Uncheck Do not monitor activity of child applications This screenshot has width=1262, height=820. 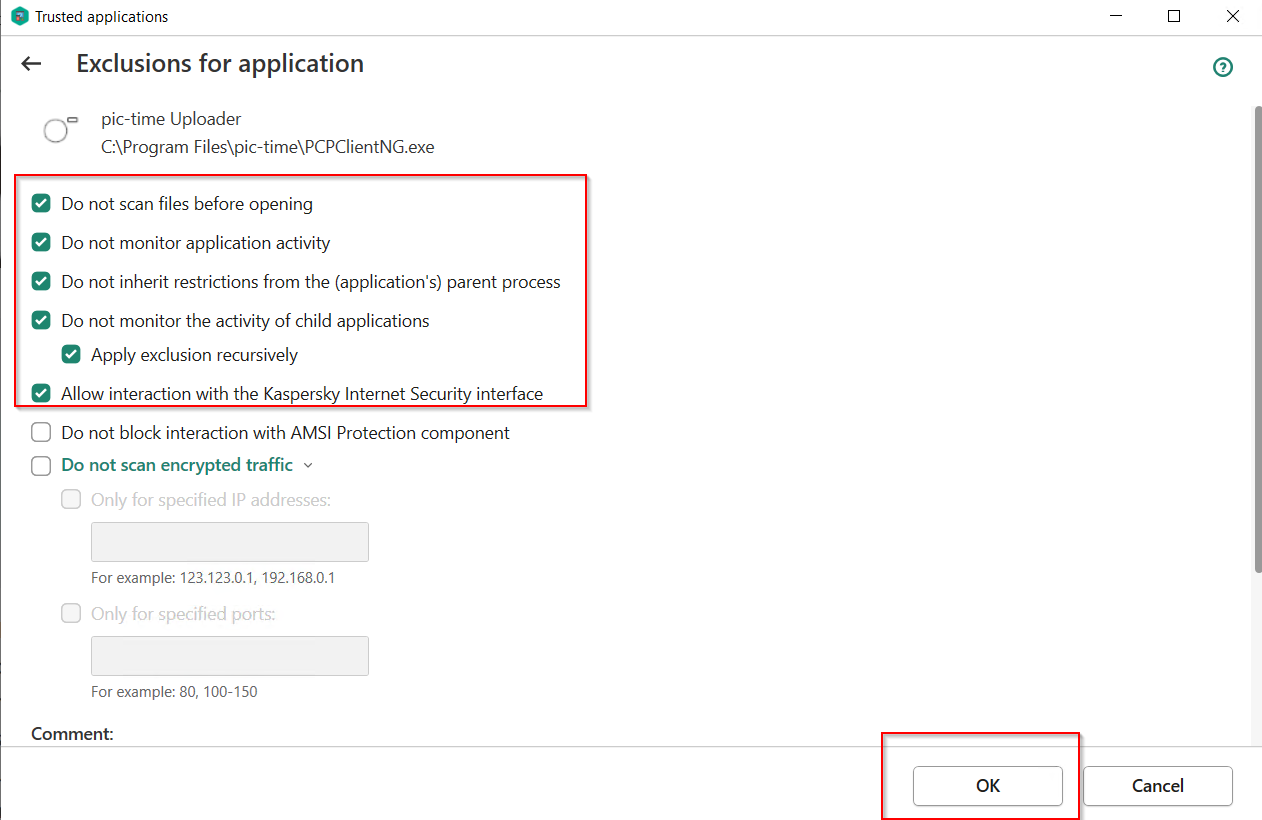pyautogui.click(x=41, y=321)
